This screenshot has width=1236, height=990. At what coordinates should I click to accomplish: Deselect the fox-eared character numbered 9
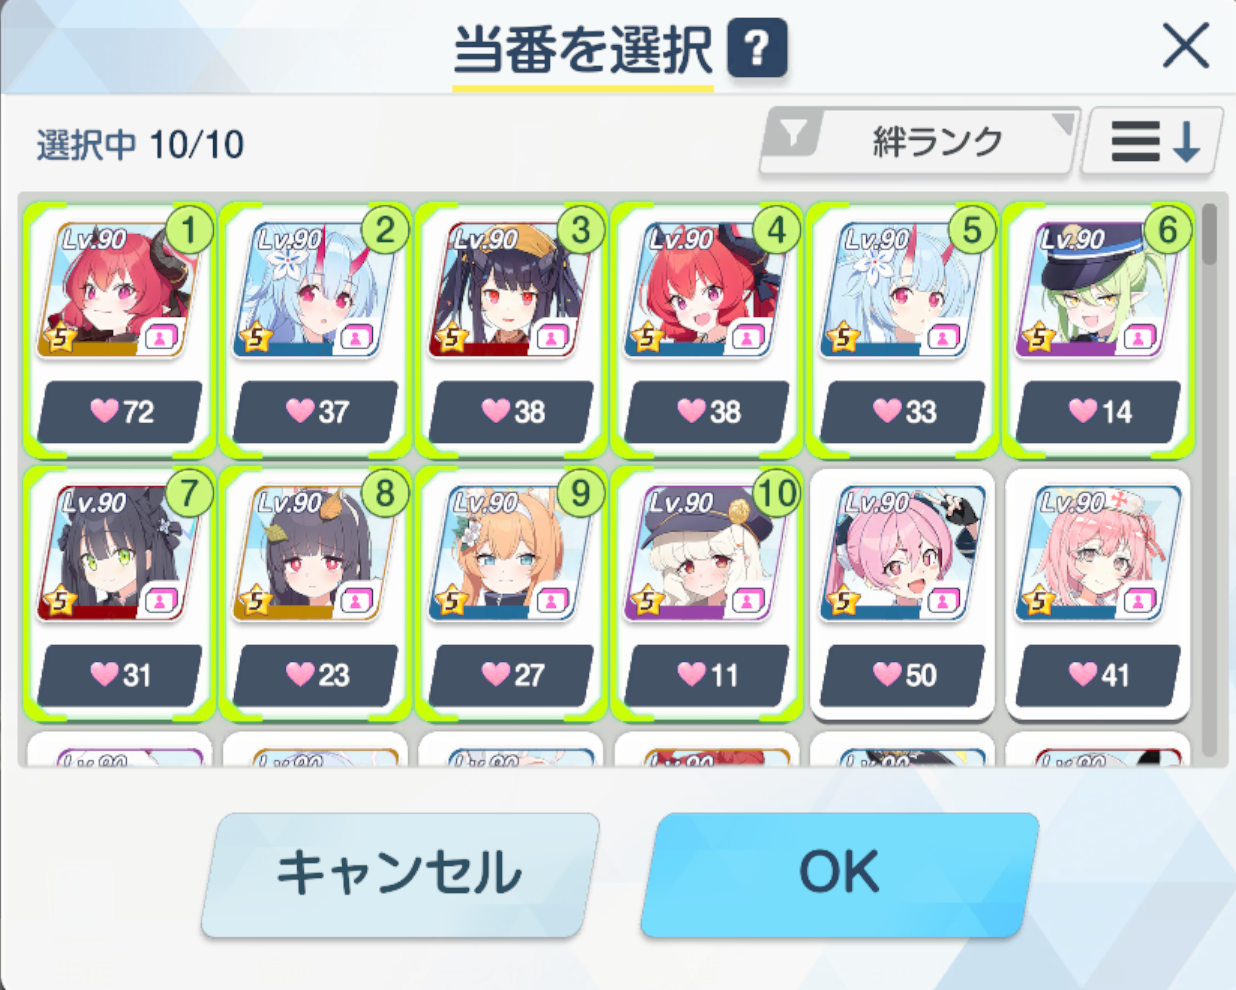pyautogui.click(x=510, y=592)
